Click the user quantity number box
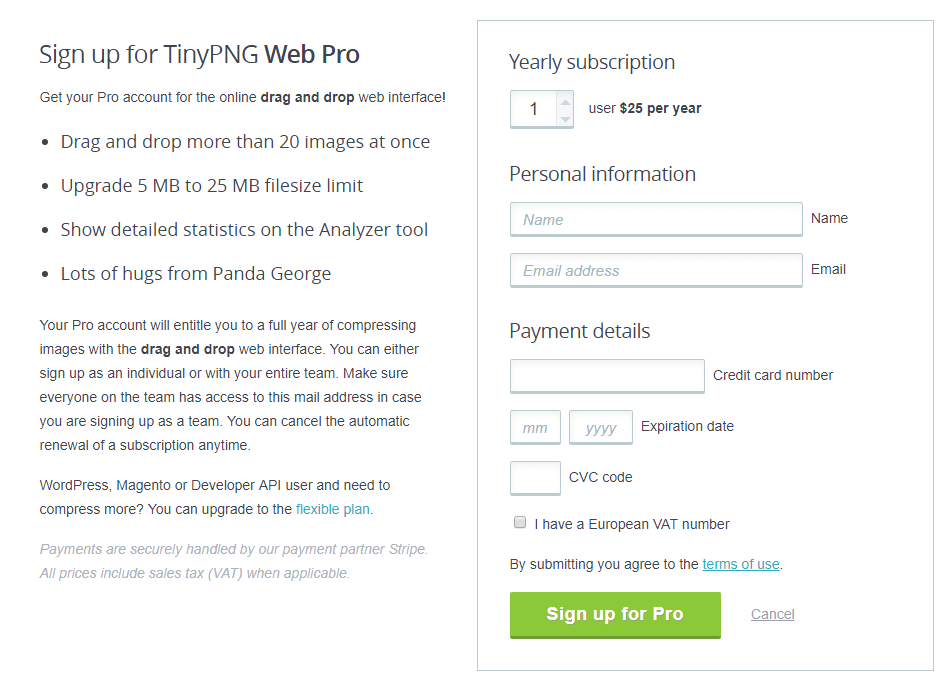This screenshot has height=690, width=949. (534, 109)
